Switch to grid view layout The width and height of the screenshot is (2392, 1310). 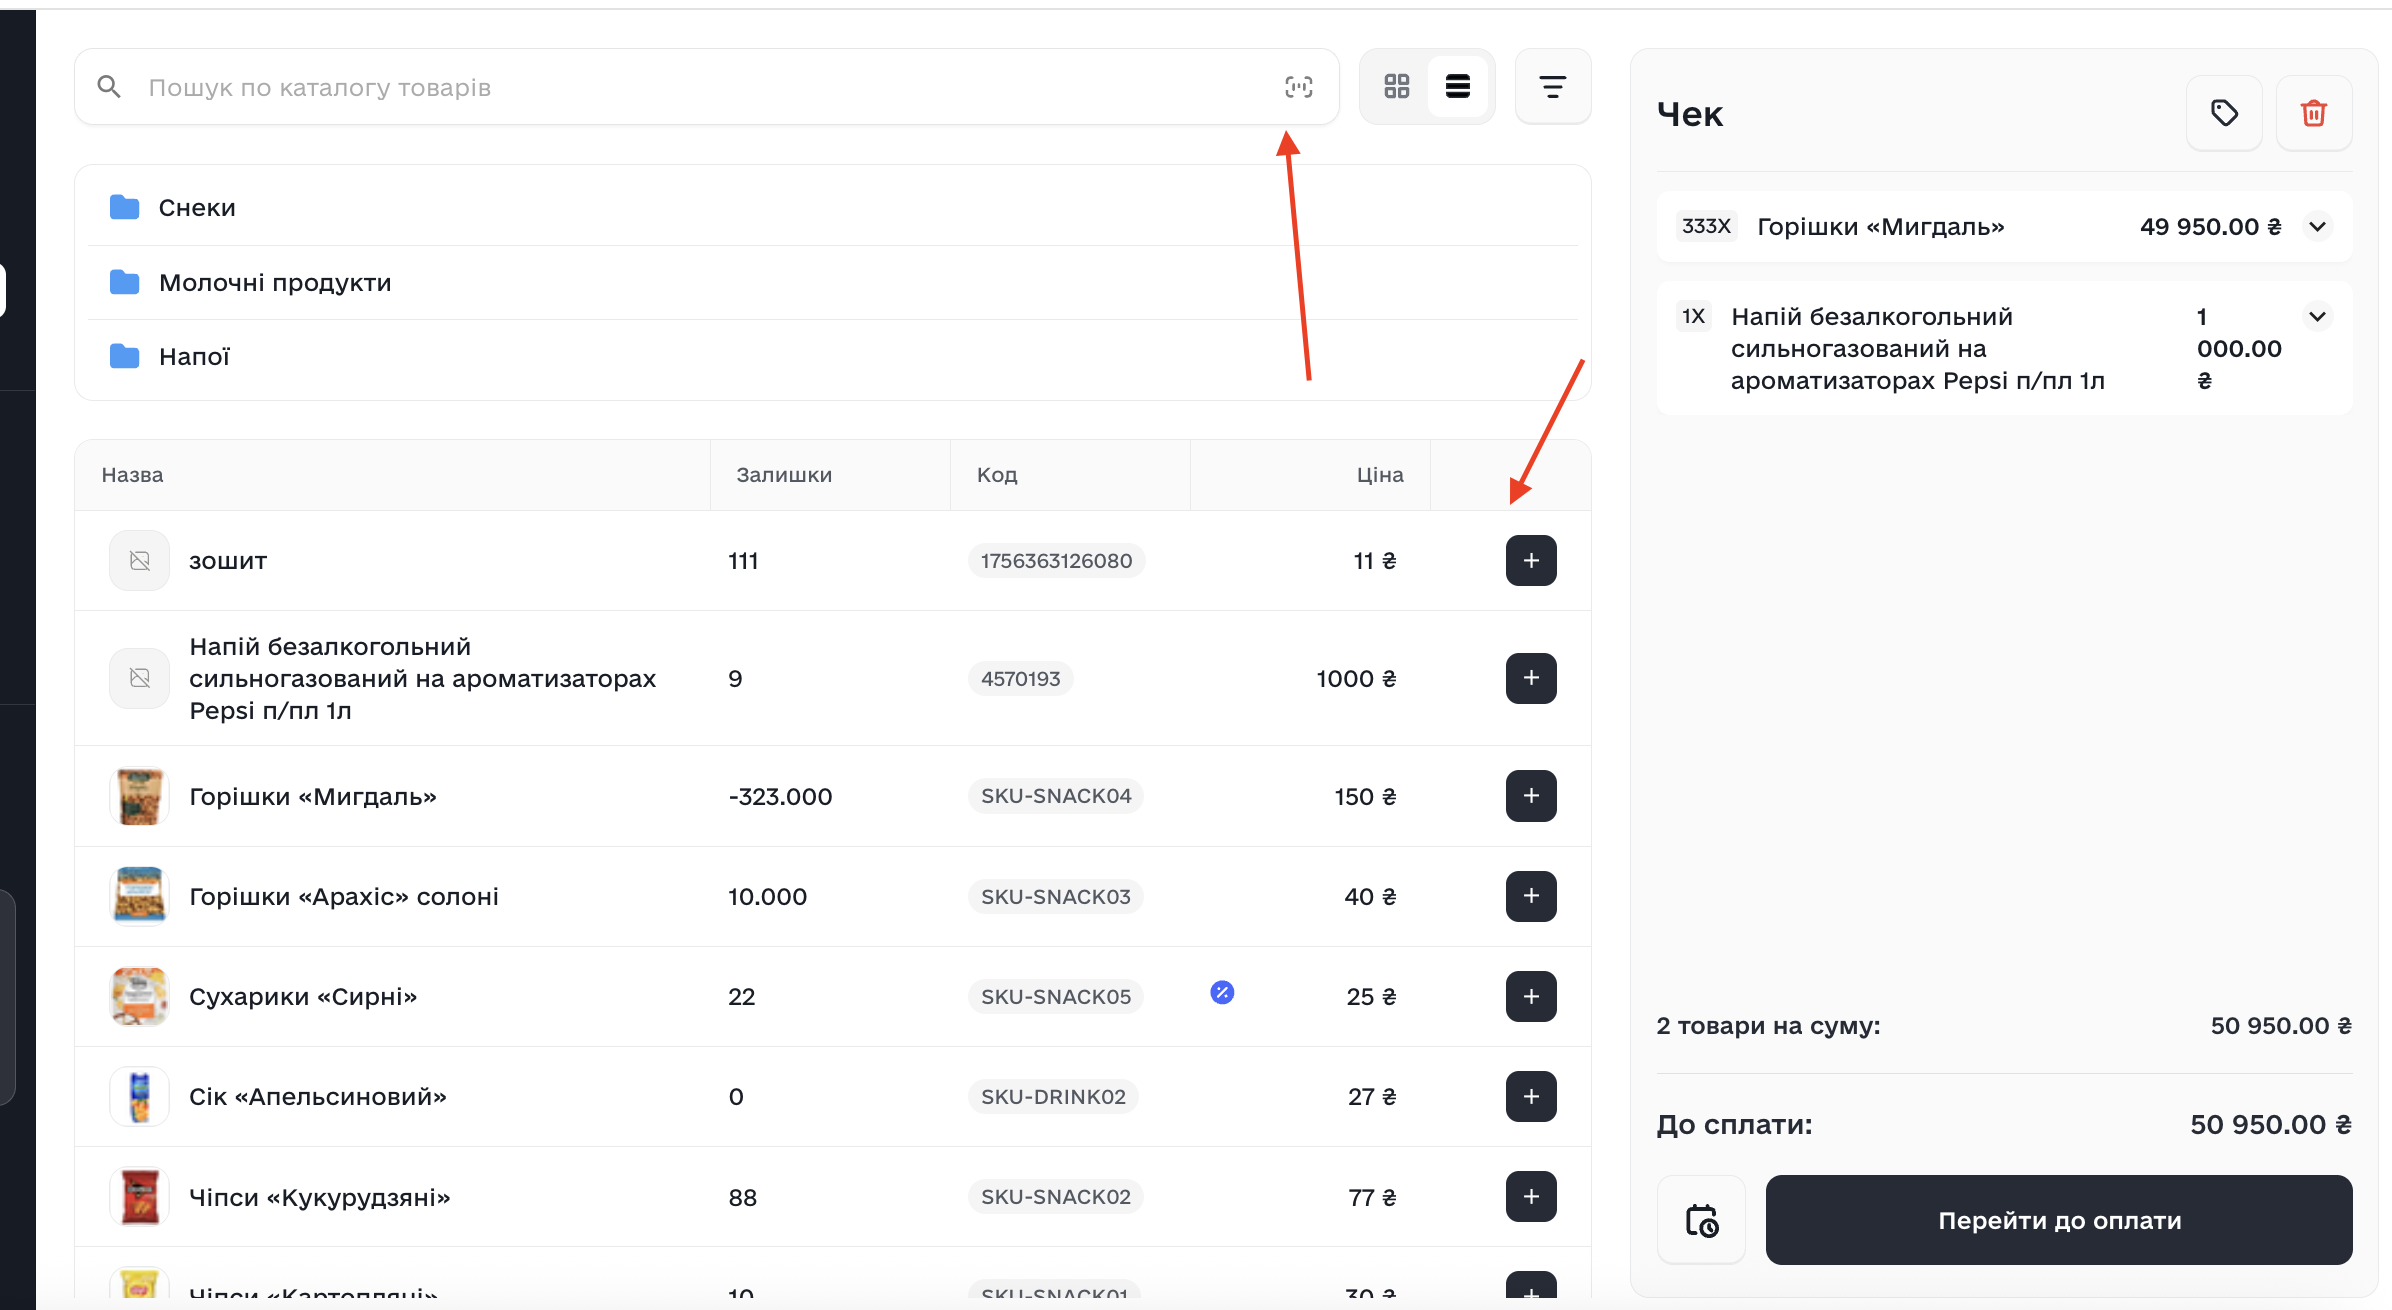[1396, 87]
